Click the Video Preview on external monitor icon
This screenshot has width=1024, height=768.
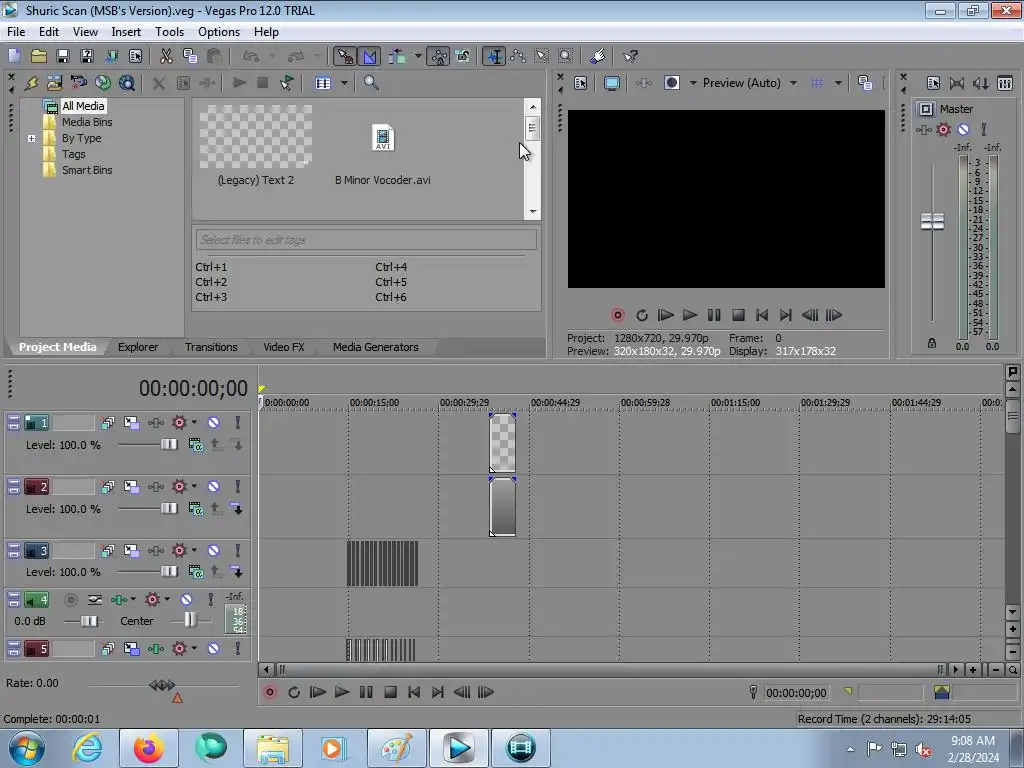click(611, 83)
